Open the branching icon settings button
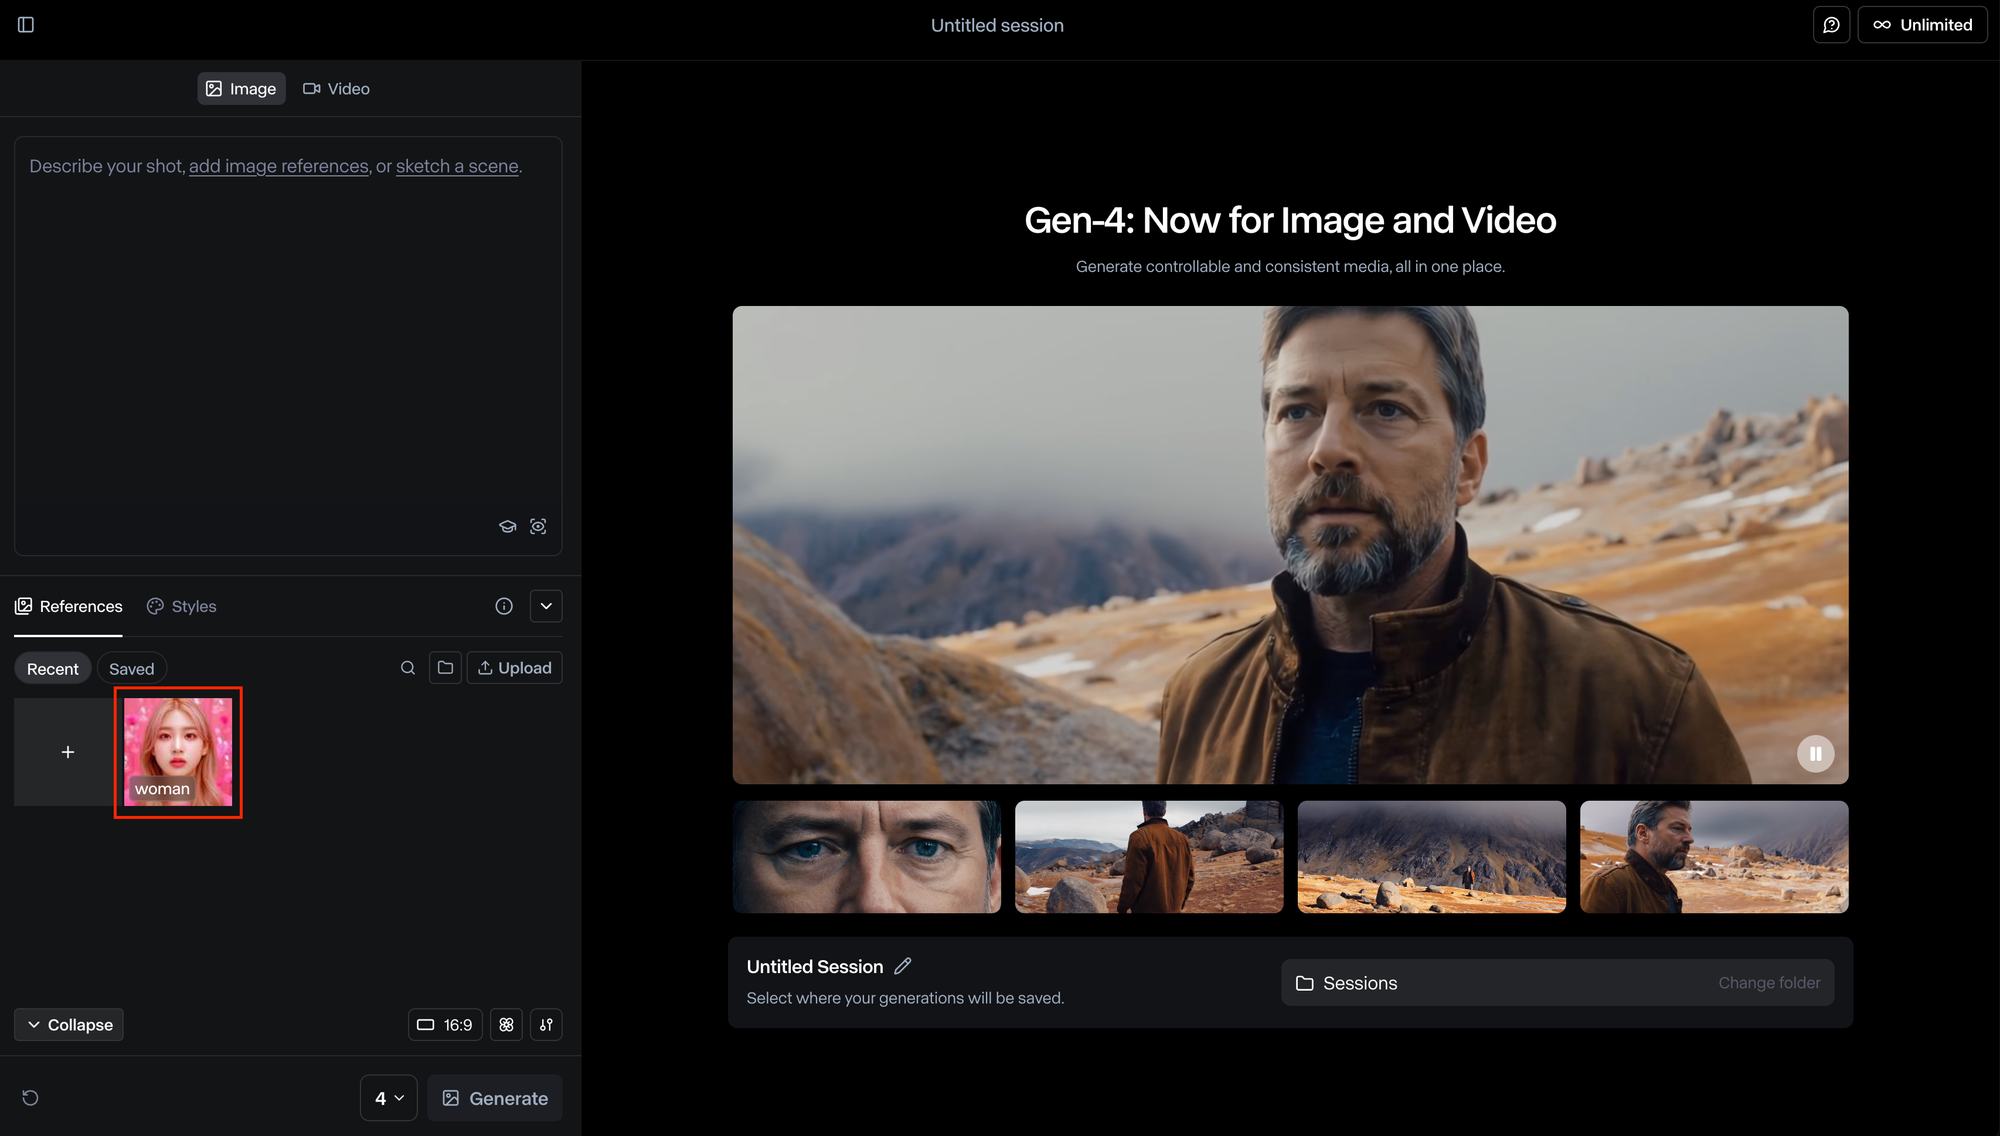The height and width of the screenshot is (1136, 2000). pos(546,1025)
